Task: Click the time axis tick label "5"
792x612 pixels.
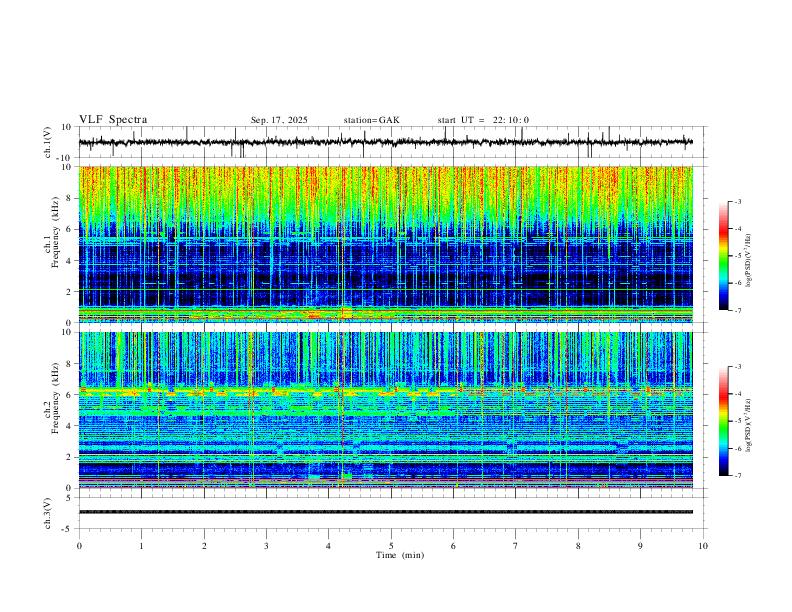Action: click(x=391, y=546)
